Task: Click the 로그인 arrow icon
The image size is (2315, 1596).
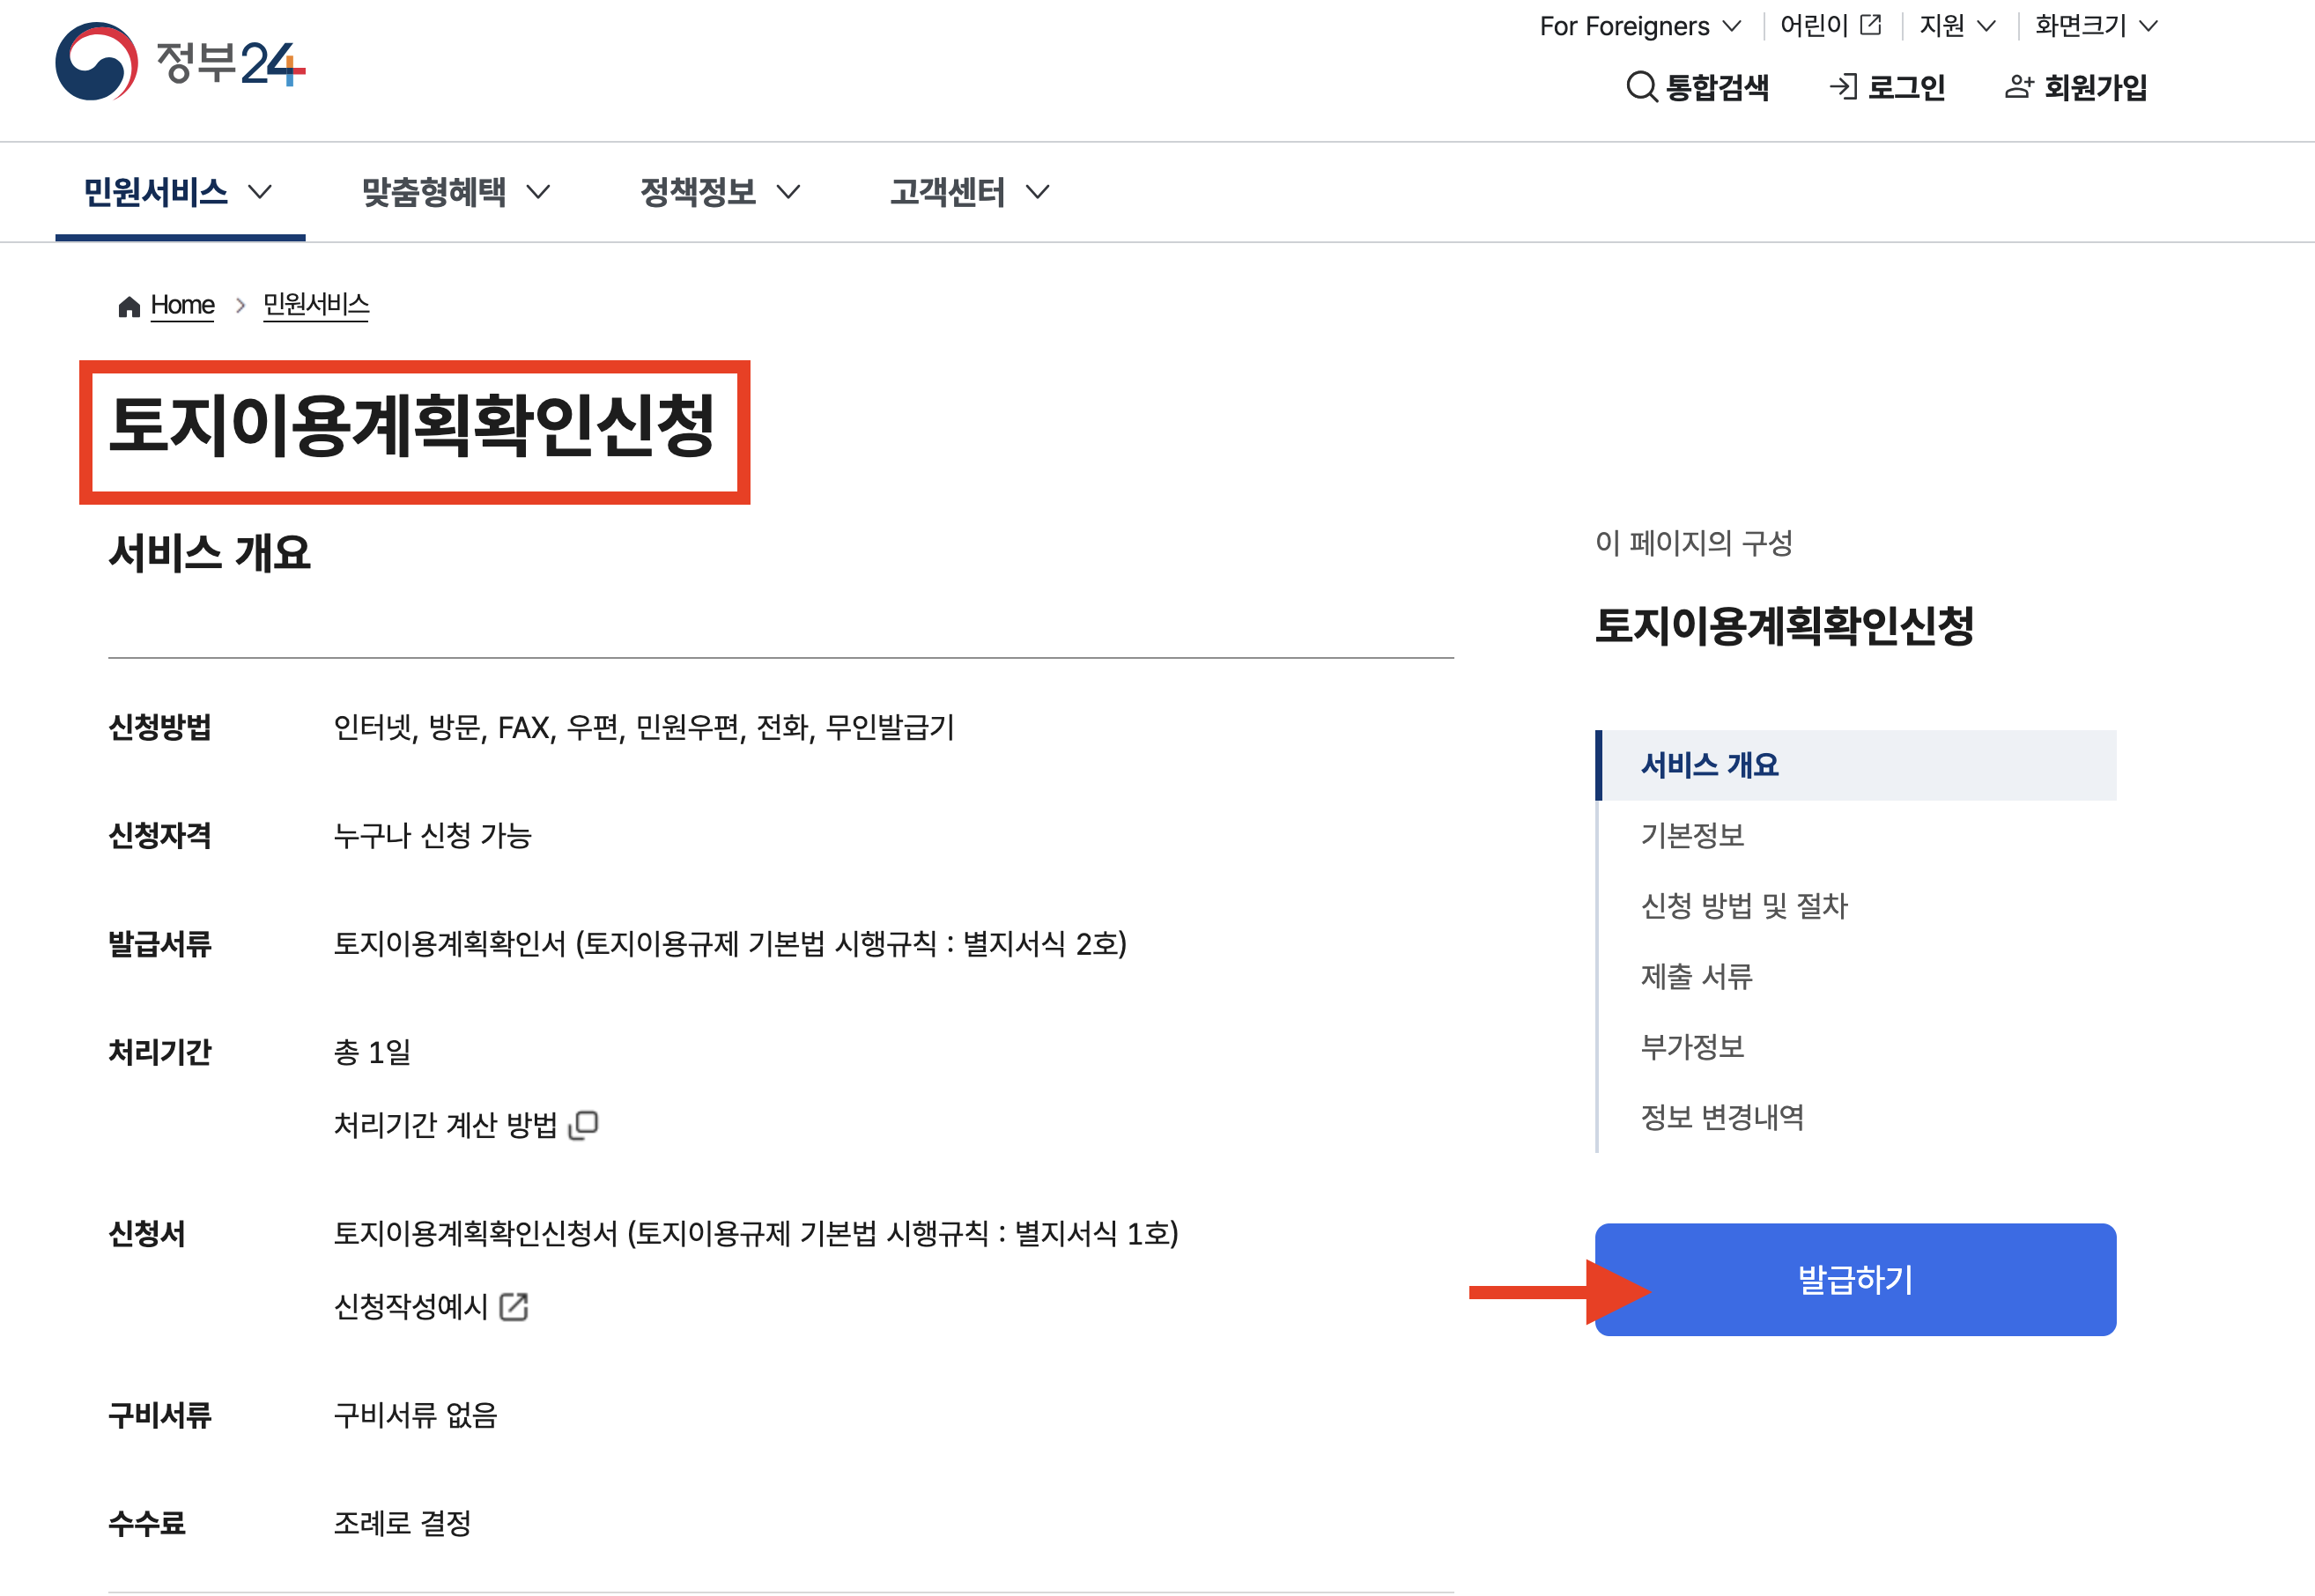Action: pos(1843,87)
